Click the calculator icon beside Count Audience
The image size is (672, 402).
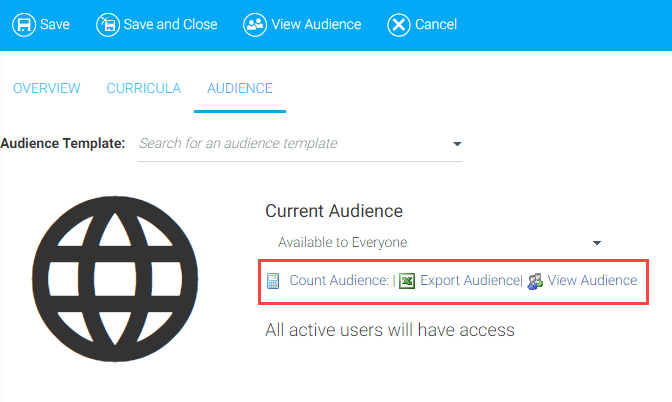point(273,281)
